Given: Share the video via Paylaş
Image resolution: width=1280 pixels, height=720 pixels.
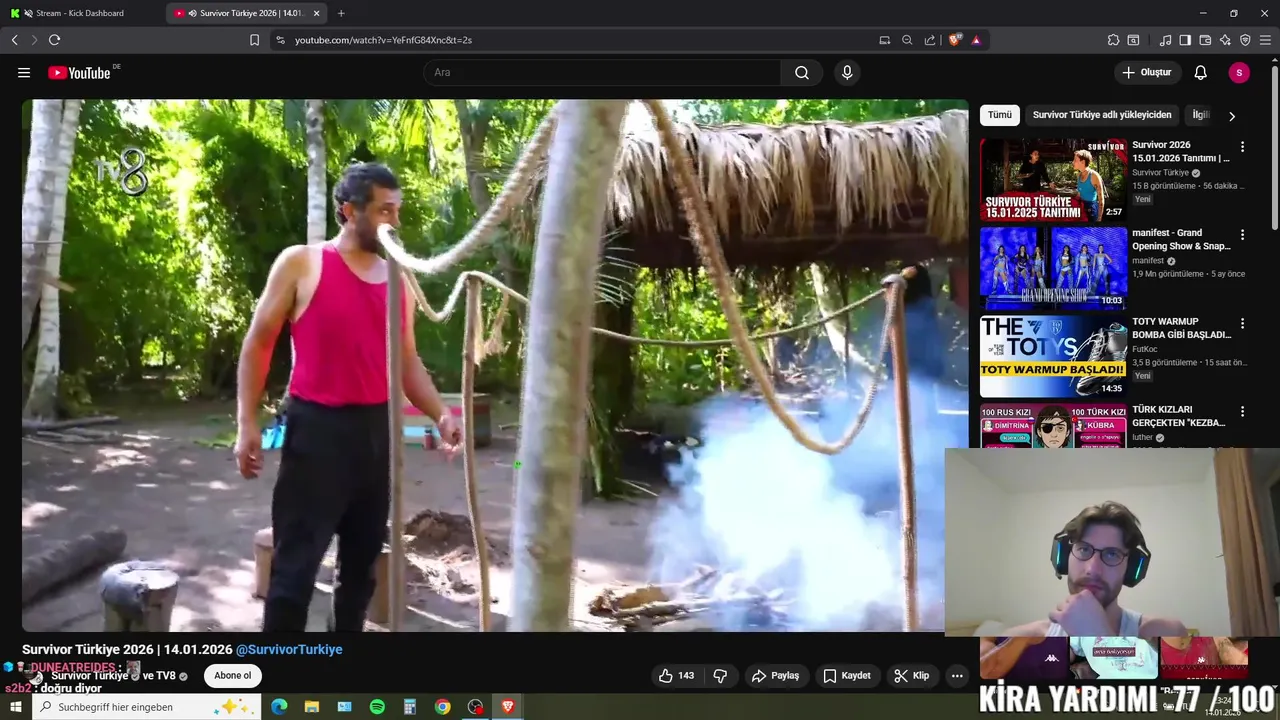Looking at the screenshot, I should pos(775,676).
